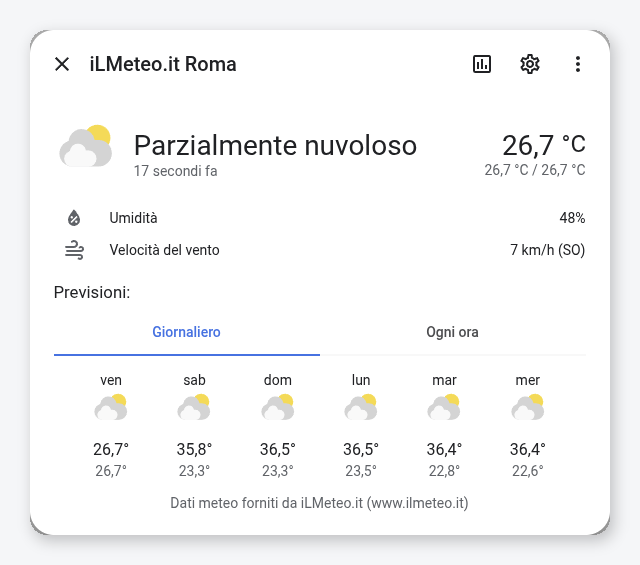Click the Umidità 48% value
This screenshot has height=565, width=640.
(x=572, y=218)
